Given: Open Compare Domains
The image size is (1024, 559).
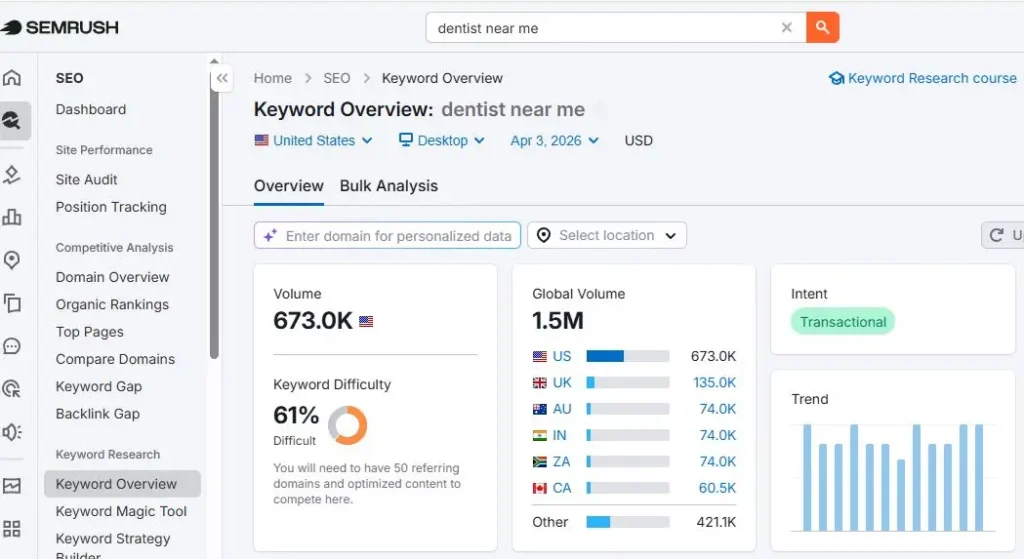Looking at the screenshot, I should 115,359.
